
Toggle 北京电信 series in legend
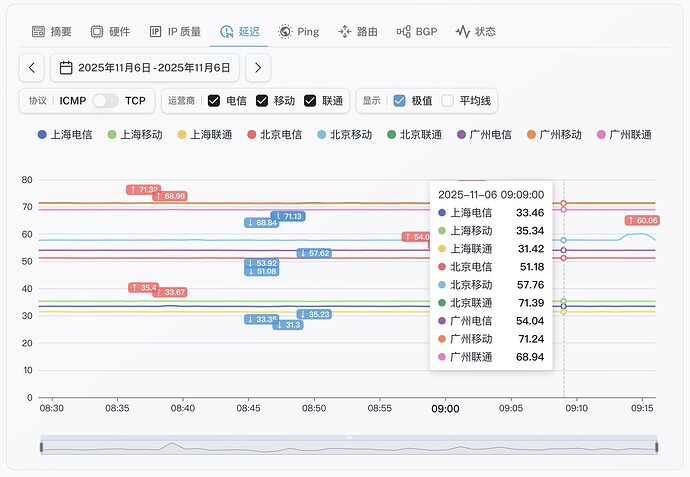(x=275, y=135)
